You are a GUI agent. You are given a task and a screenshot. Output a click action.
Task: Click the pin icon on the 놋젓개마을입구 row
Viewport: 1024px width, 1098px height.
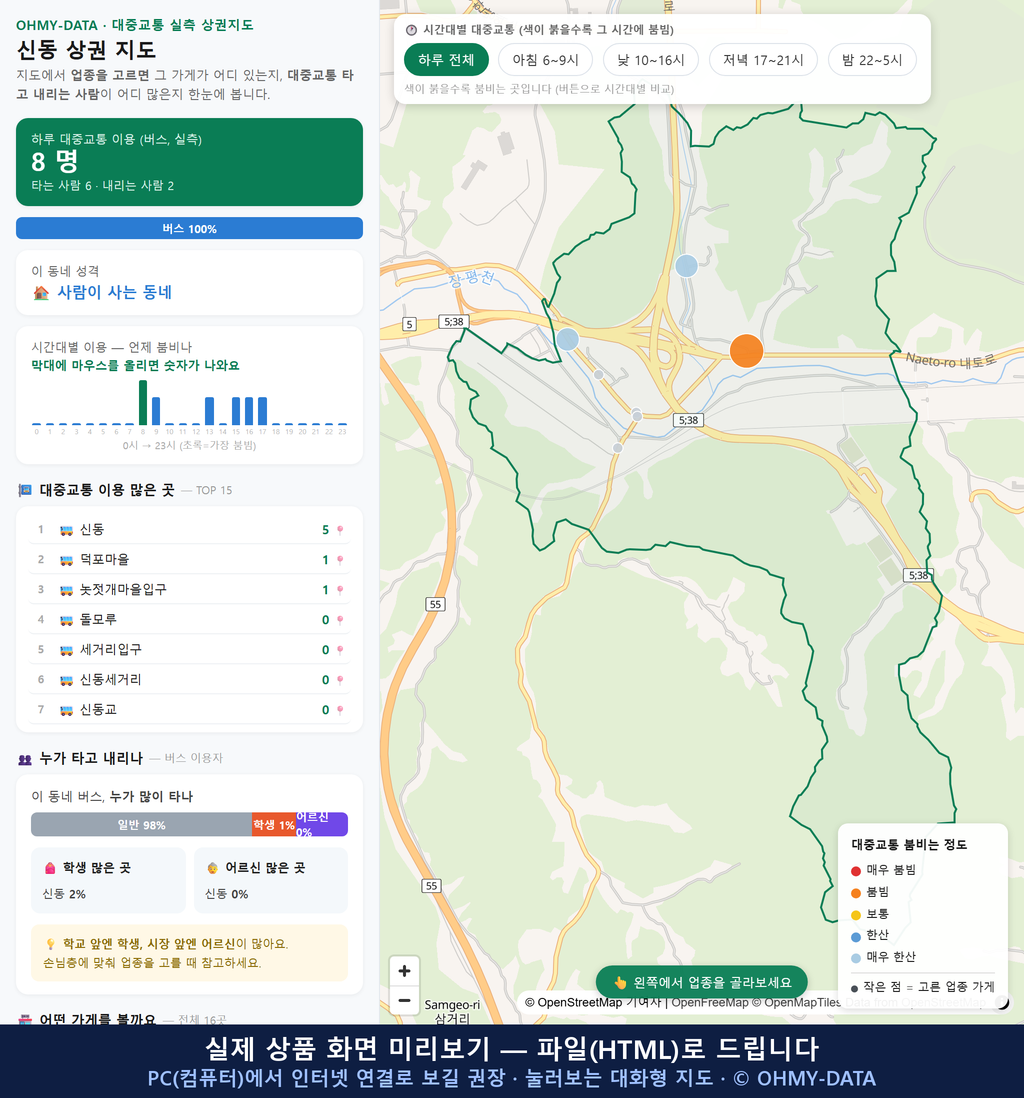coord(340,590)
